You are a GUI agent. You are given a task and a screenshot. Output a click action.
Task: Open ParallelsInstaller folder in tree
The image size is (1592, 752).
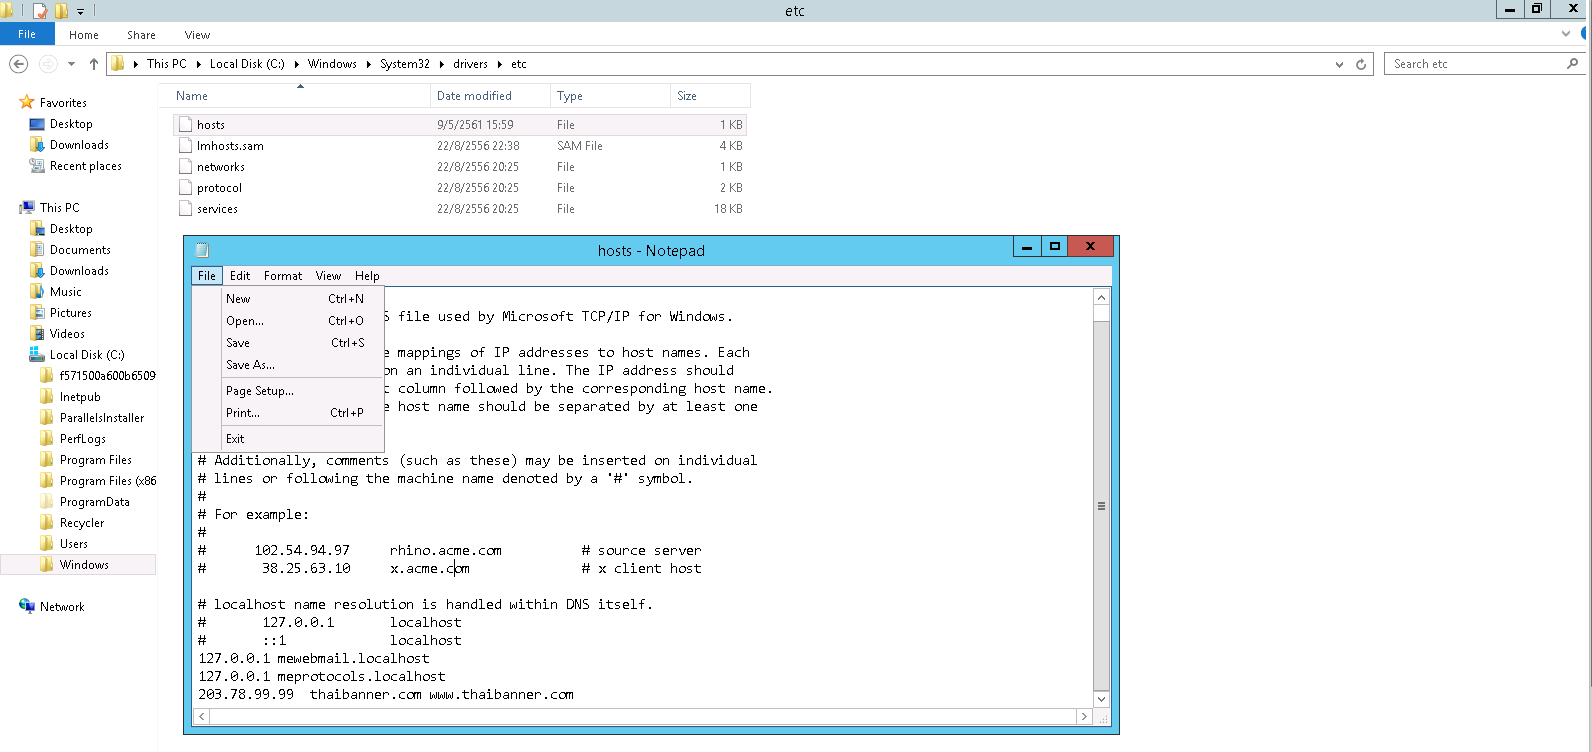click(x=102, y=418)
